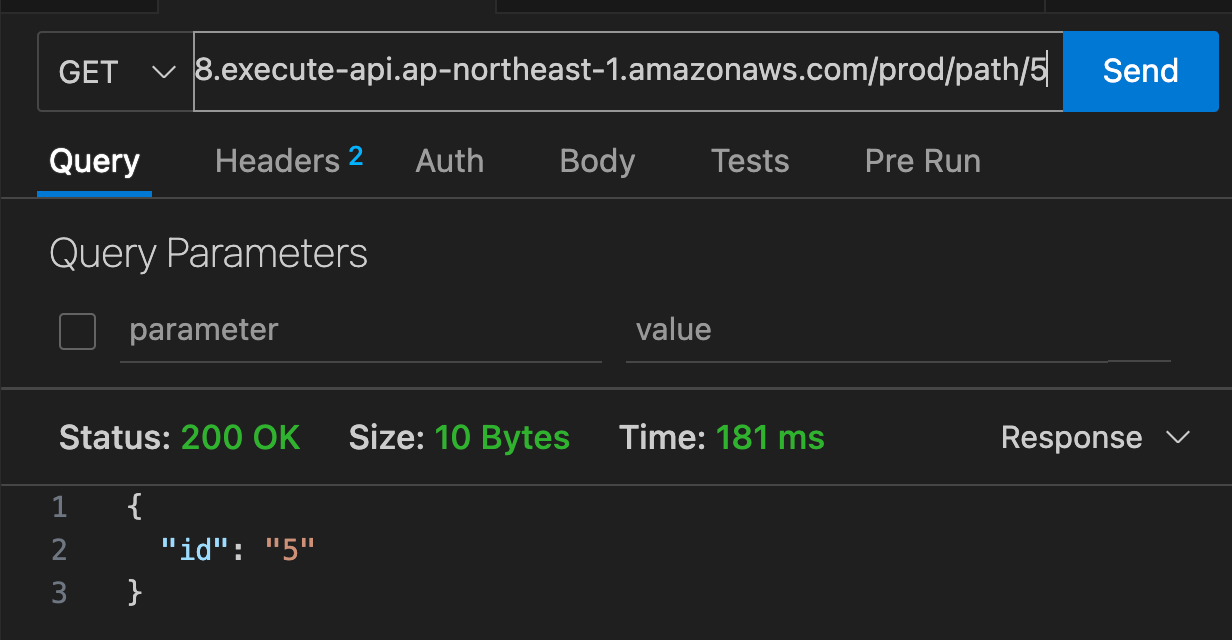This screenshot has width=1232, height=640.
Task: Select the Pre Run tab
Action: tap(923, 161)
